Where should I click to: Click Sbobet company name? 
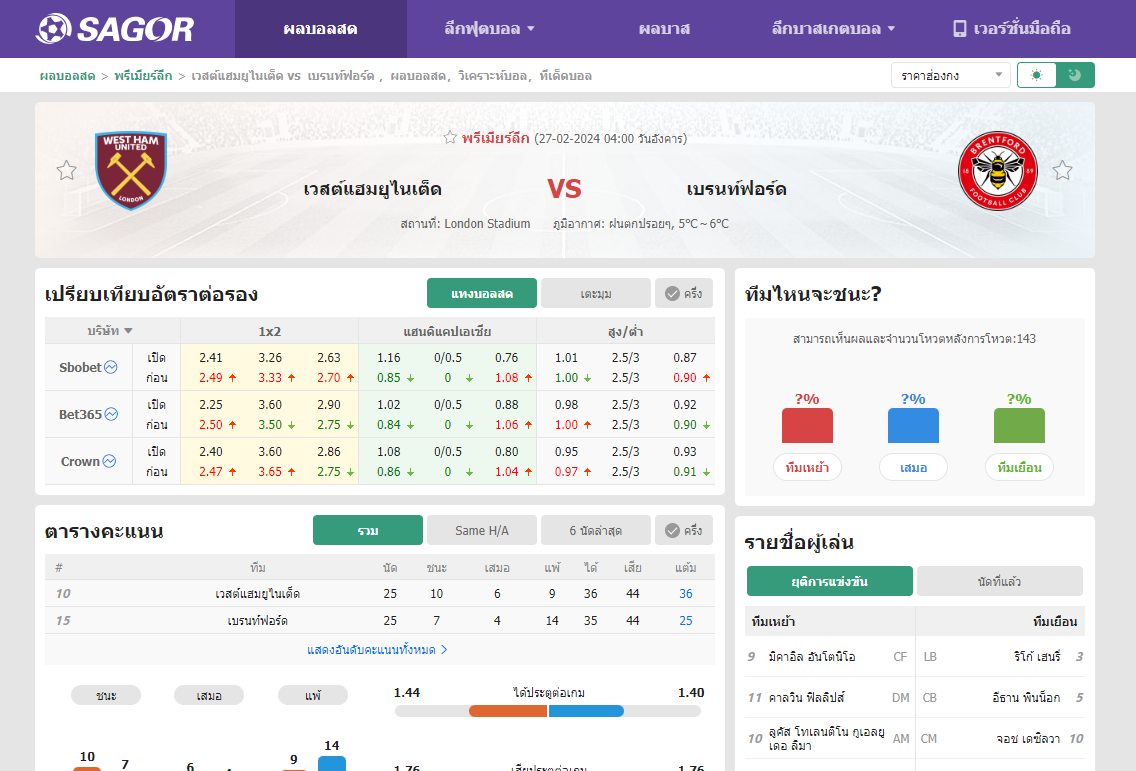(x=80, y=367)
